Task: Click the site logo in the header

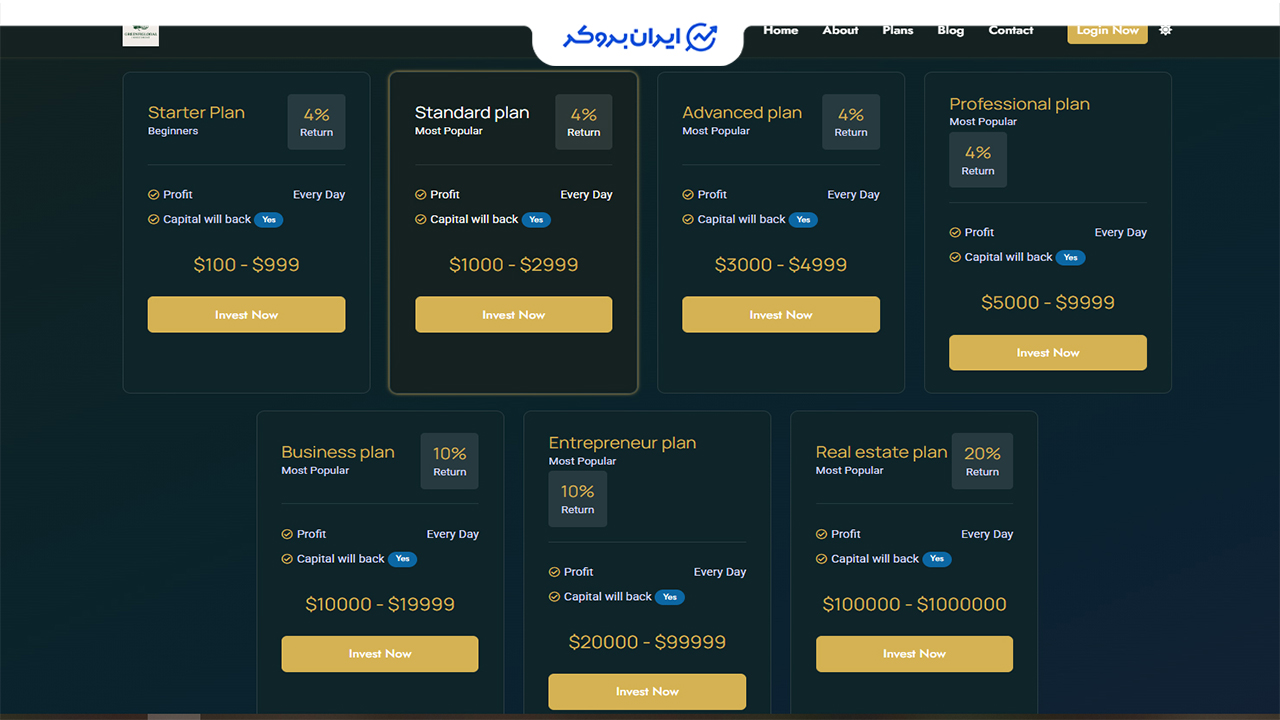Action: (141, 35)
